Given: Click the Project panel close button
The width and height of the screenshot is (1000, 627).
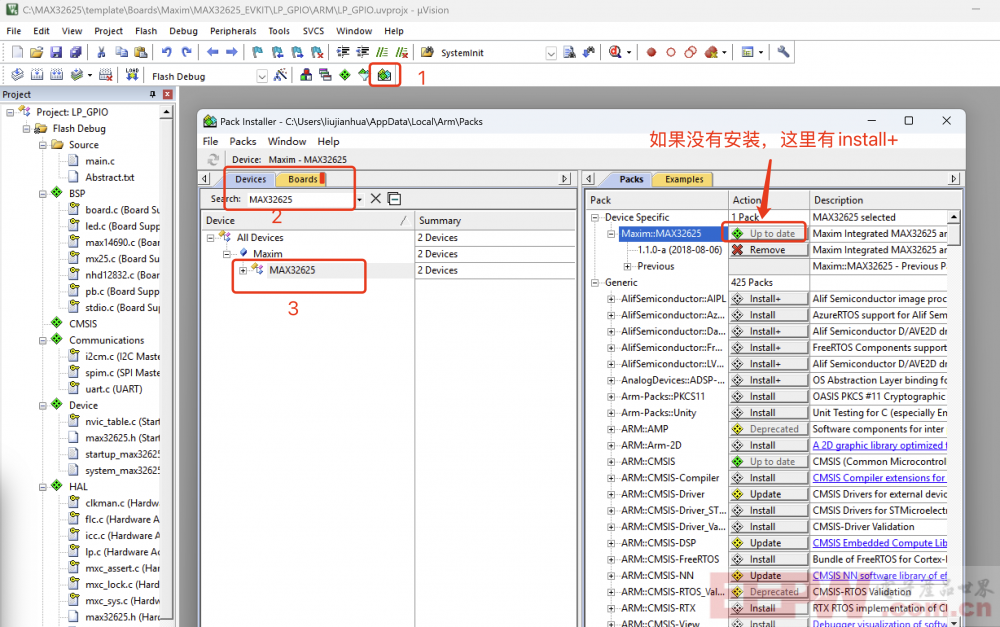Looking at the screenshot, I should pyautogui.click(x=167, y=94).
